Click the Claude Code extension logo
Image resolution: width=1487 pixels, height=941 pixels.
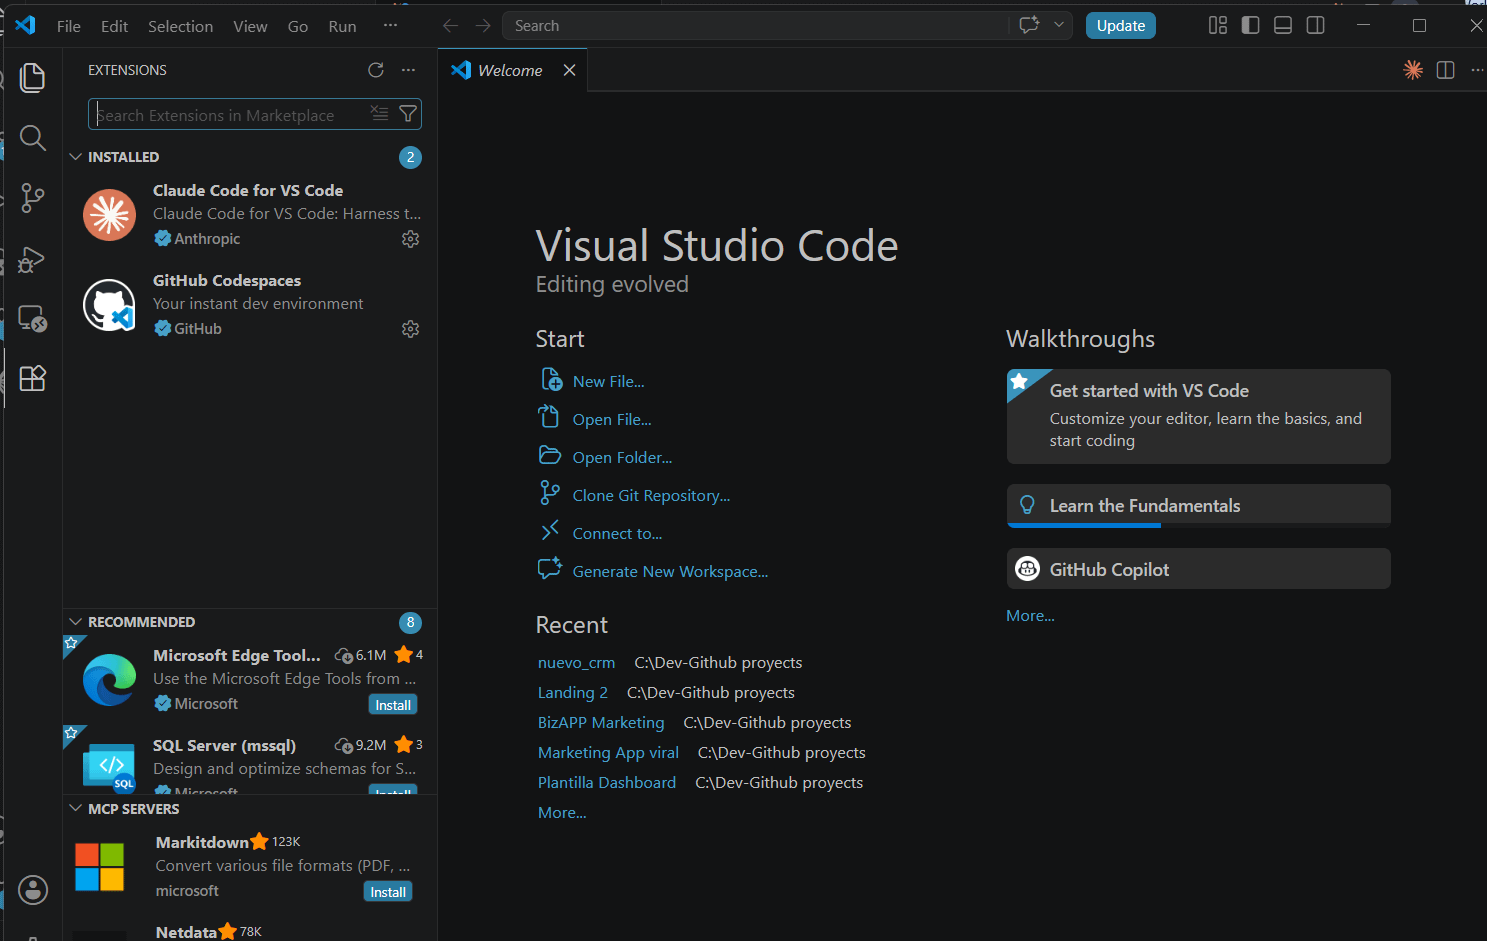pyautogui.click(x=109, y=215)
